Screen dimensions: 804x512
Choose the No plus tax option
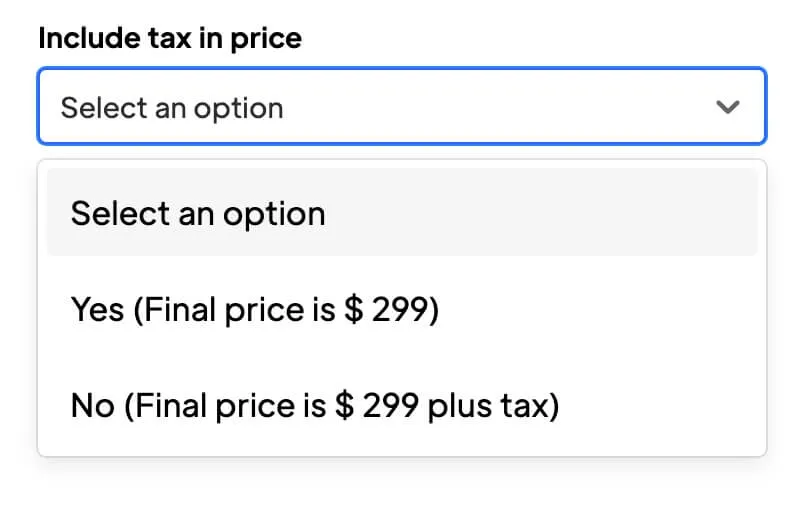(314, 406)
